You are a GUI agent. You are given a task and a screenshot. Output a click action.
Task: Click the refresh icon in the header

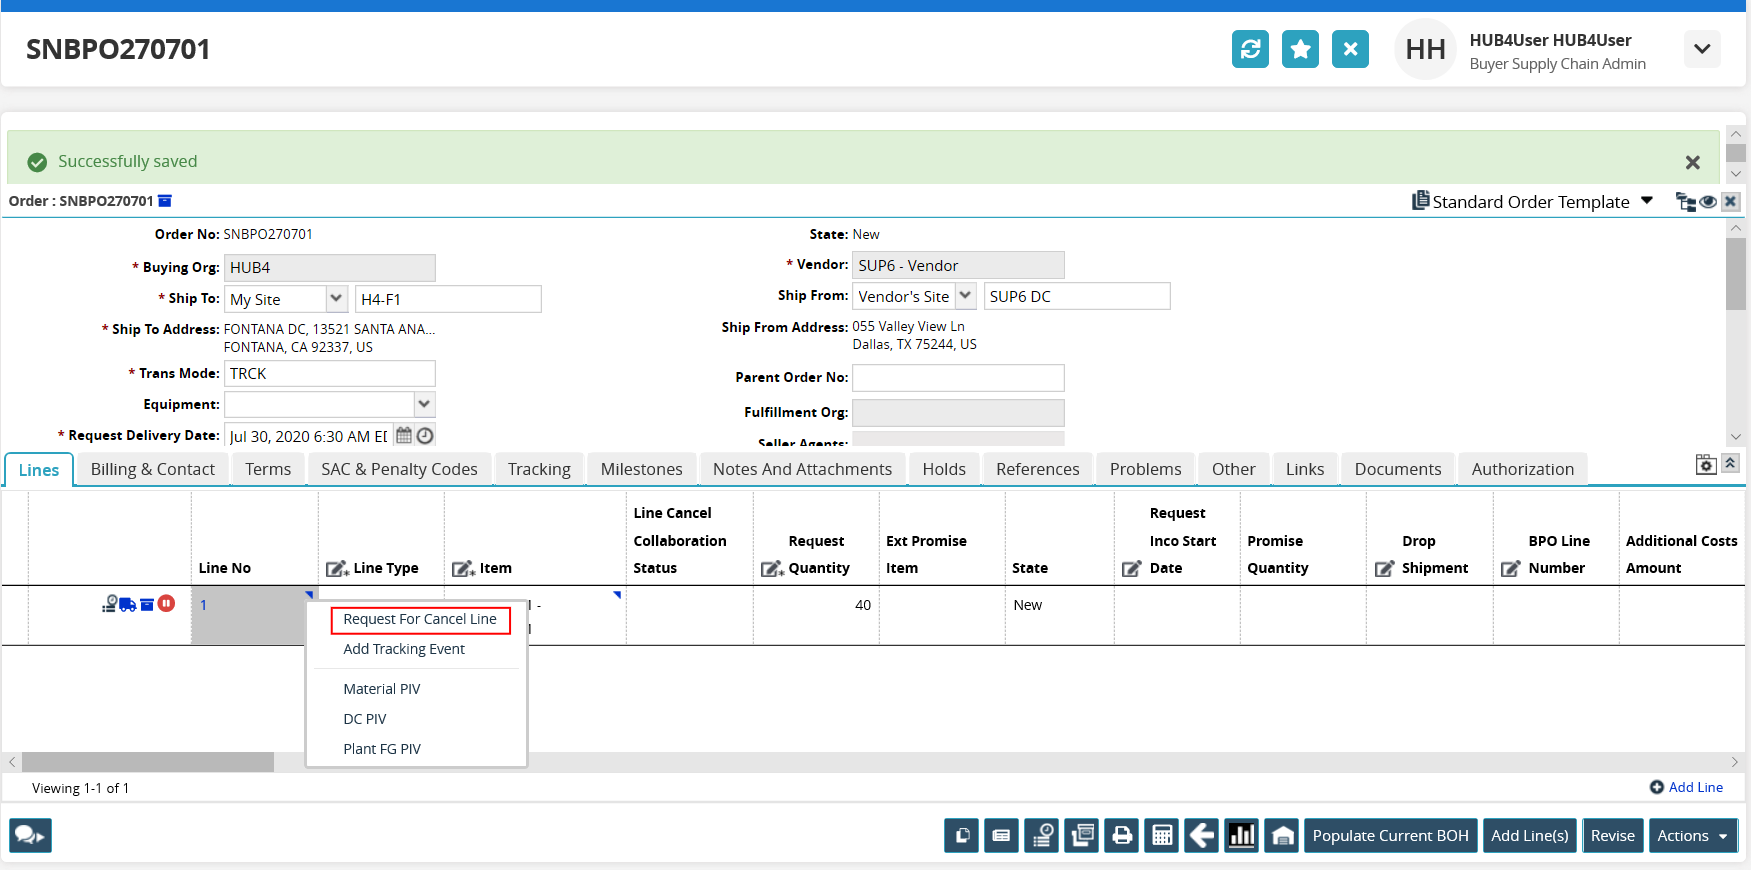click(1250, 49)
